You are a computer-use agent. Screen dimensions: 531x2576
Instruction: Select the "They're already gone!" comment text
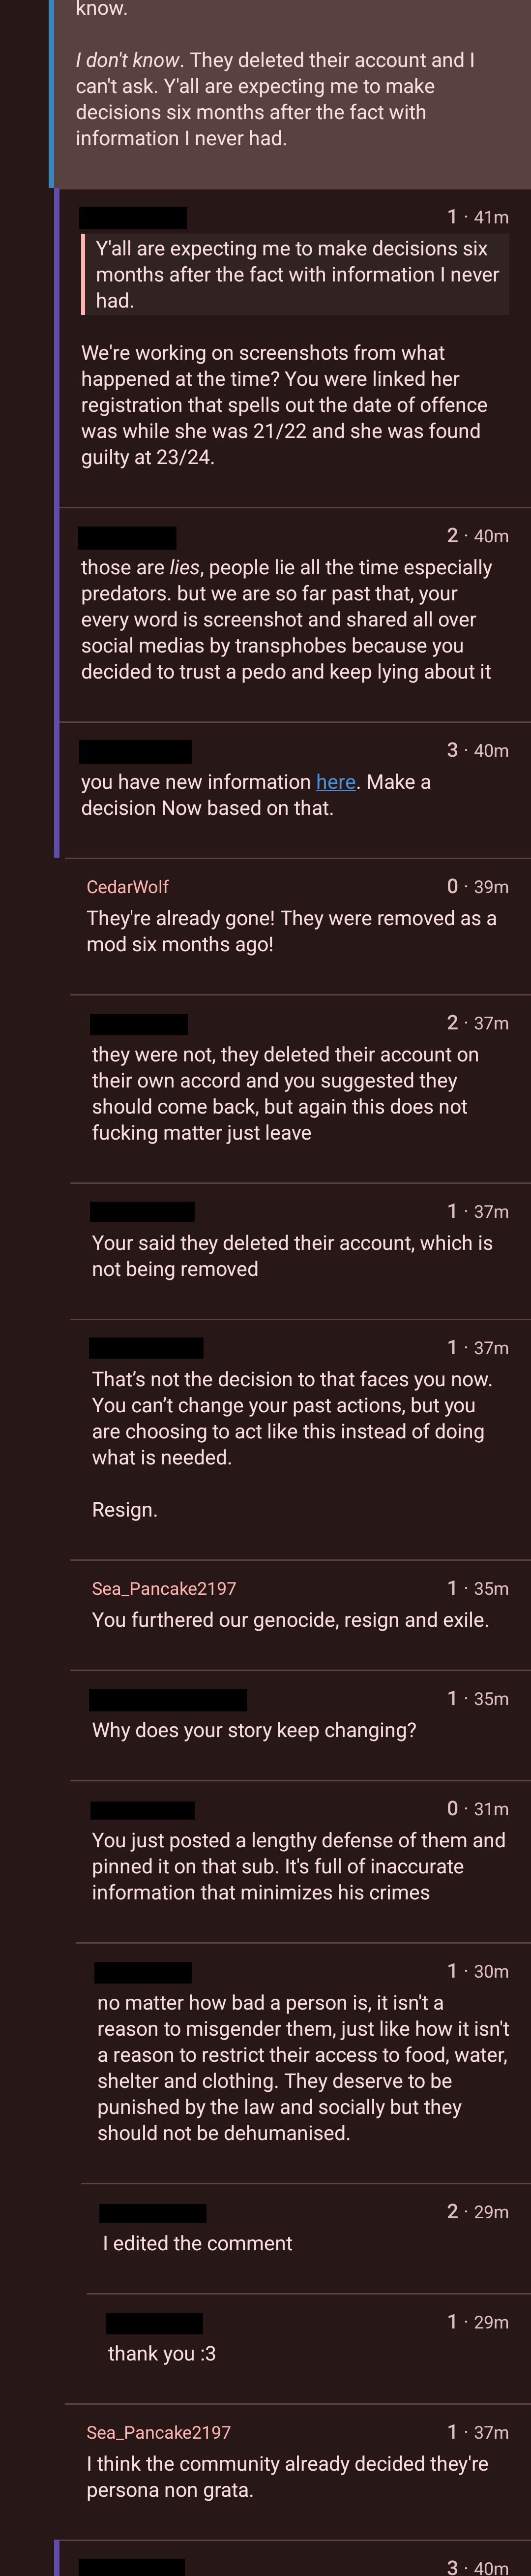291,931
